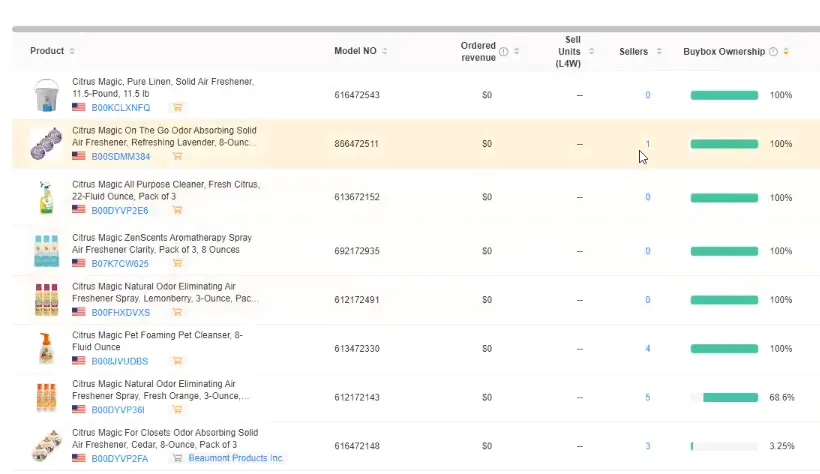Screen dimensions: 820x474
Task: Click US flag icon beside B00DYVP2E6
Action: point(79,211)
